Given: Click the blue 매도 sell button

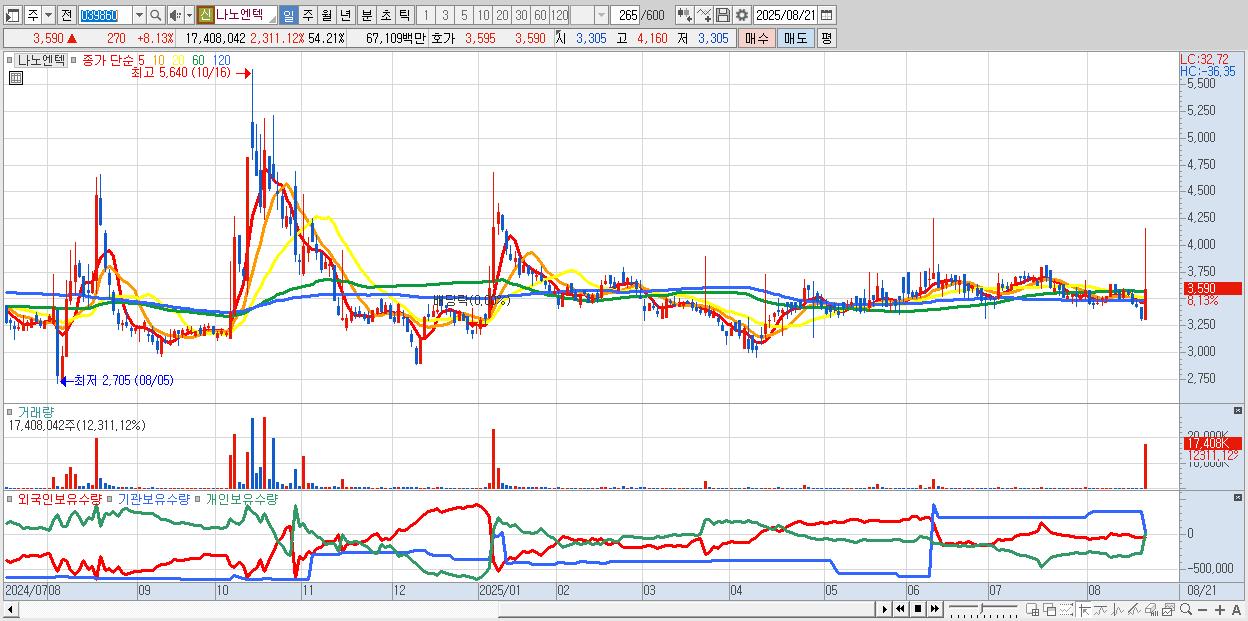Looking at the screenshot, I should (795, 38).
